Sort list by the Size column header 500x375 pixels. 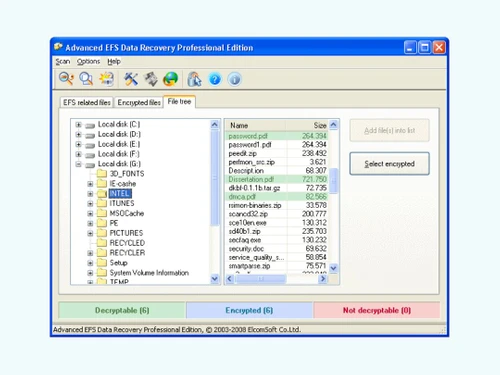click(x=307, y=125)
